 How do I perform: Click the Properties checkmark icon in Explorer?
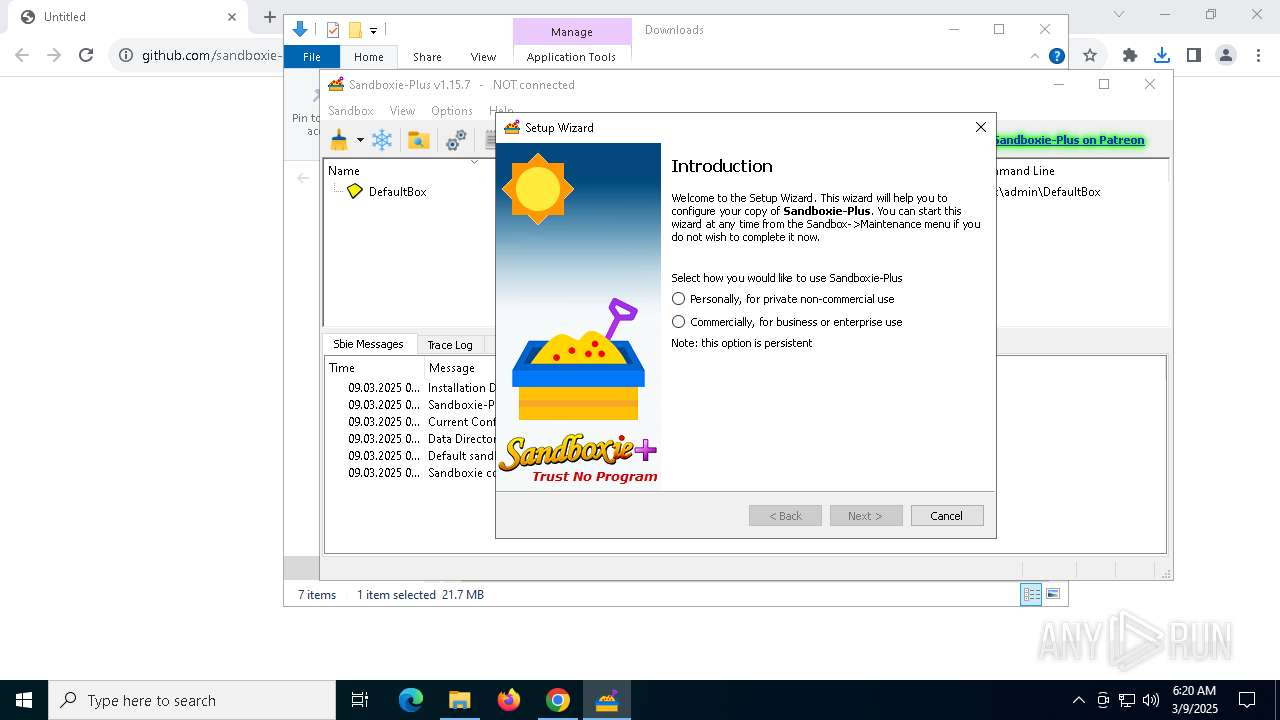333,30
